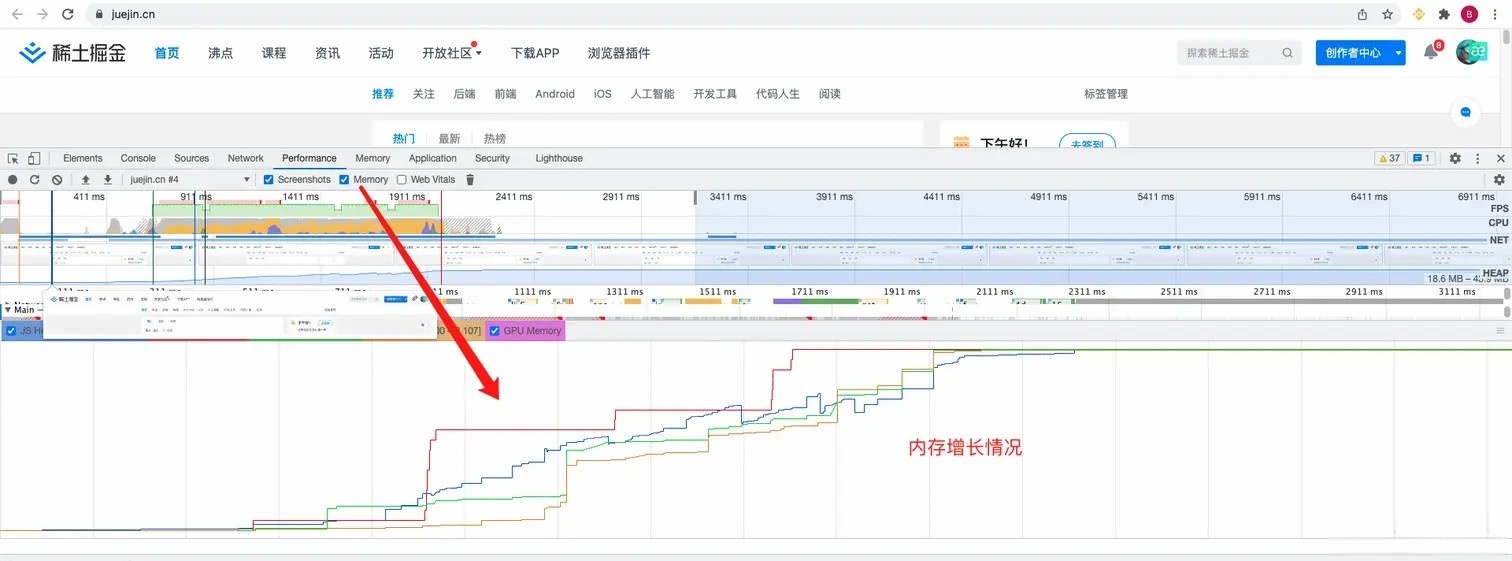The height and width of the screenshot is (561, 1512).
Task: Click the load profile upload icon
Action: (x=86, y=180)
